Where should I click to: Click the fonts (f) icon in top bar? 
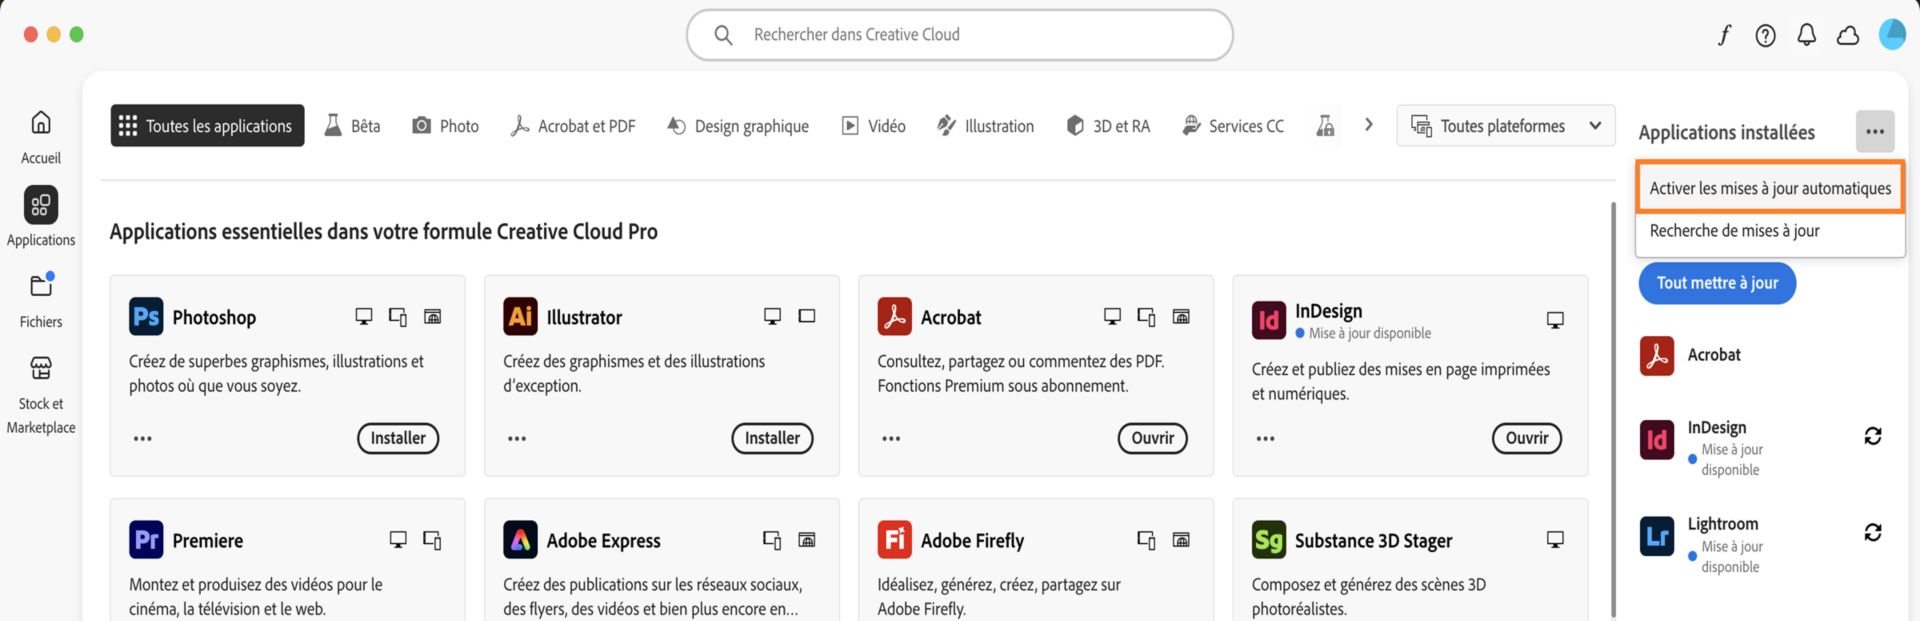pos(1725,35)
